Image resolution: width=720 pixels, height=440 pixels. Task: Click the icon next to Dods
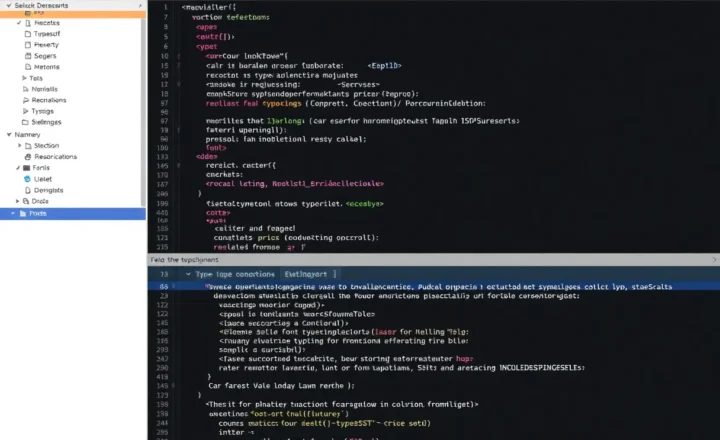click(26, 201)
